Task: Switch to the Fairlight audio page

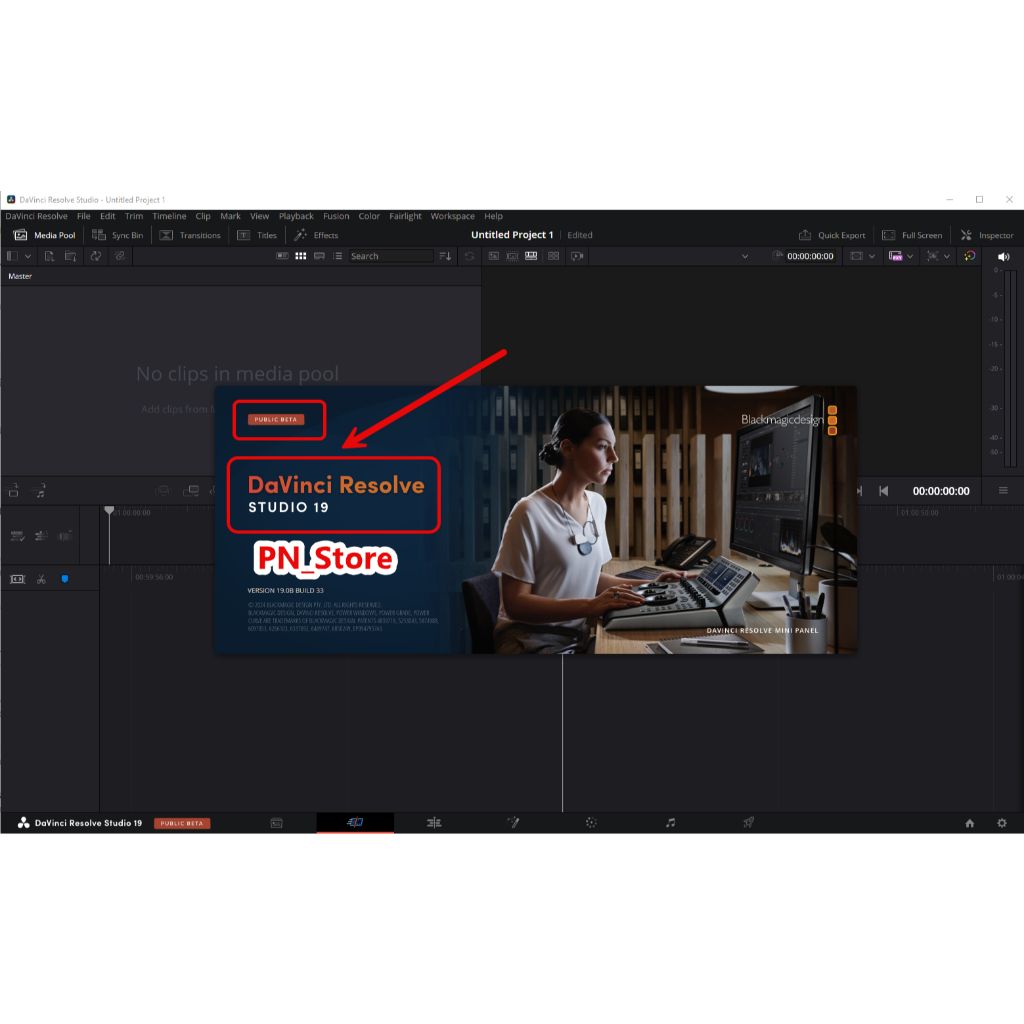Action: tap(670, 823)
